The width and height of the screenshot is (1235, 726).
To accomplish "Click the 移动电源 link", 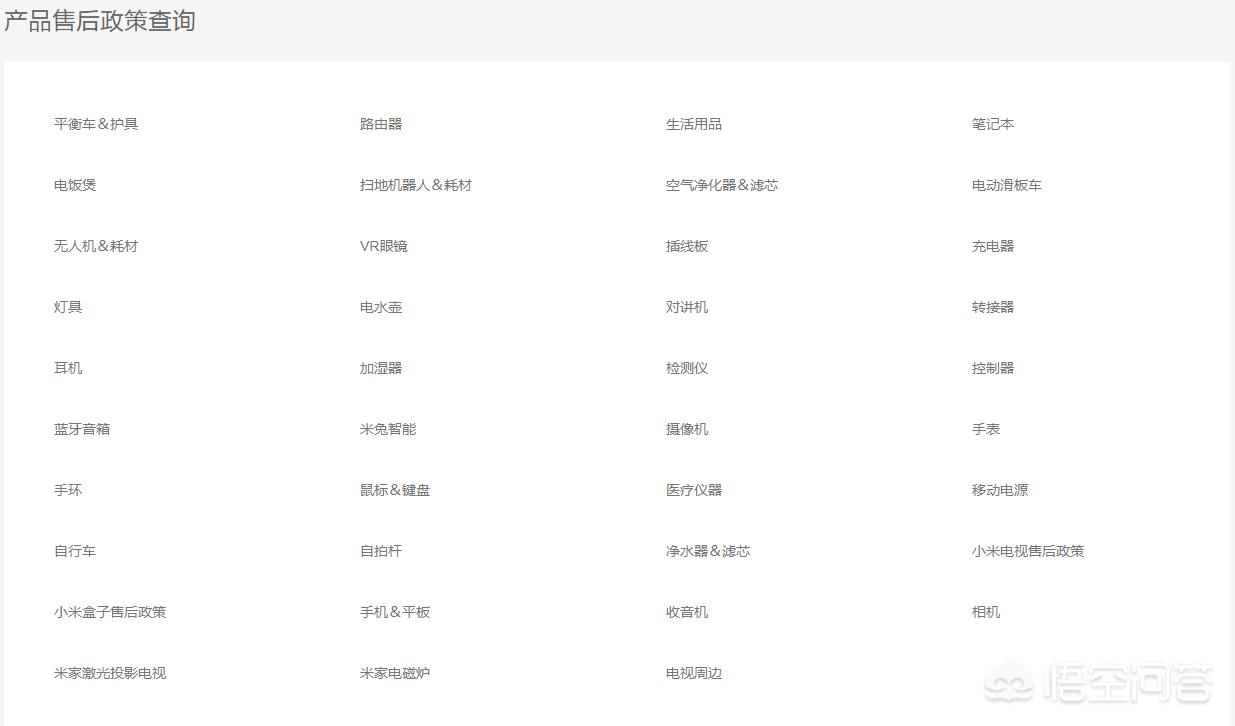I will click(1000, 490).
